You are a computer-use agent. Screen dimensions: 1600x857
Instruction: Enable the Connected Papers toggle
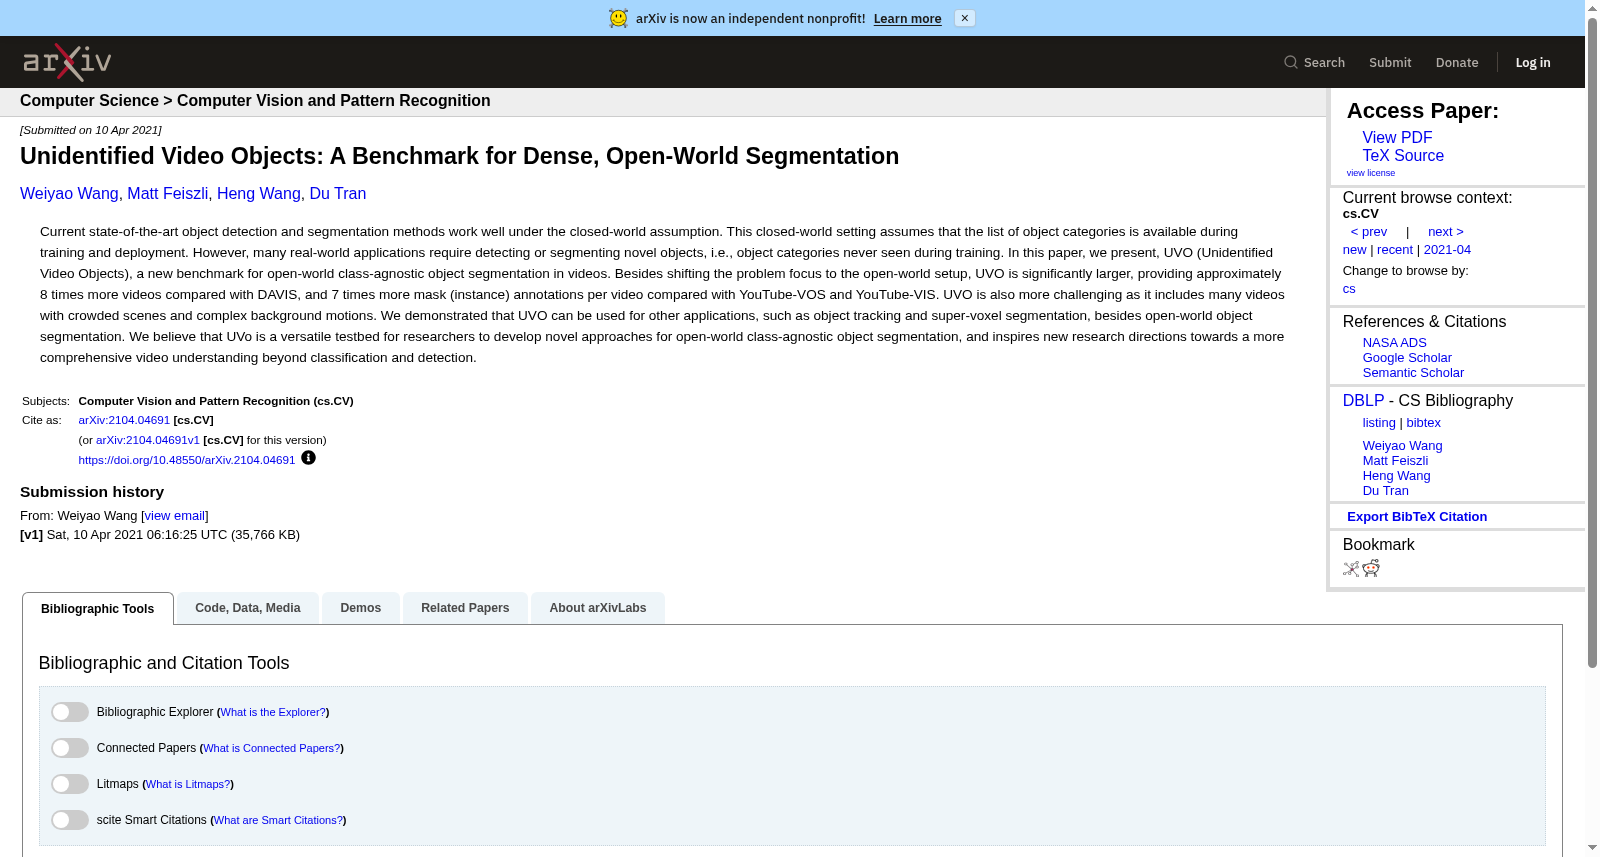click(x=70, y=748)
